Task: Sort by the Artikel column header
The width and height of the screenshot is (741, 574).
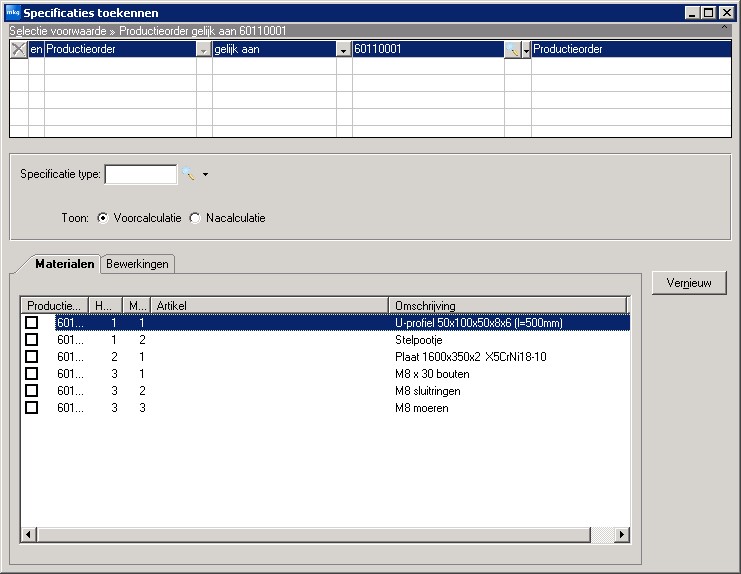Action: 269,306
